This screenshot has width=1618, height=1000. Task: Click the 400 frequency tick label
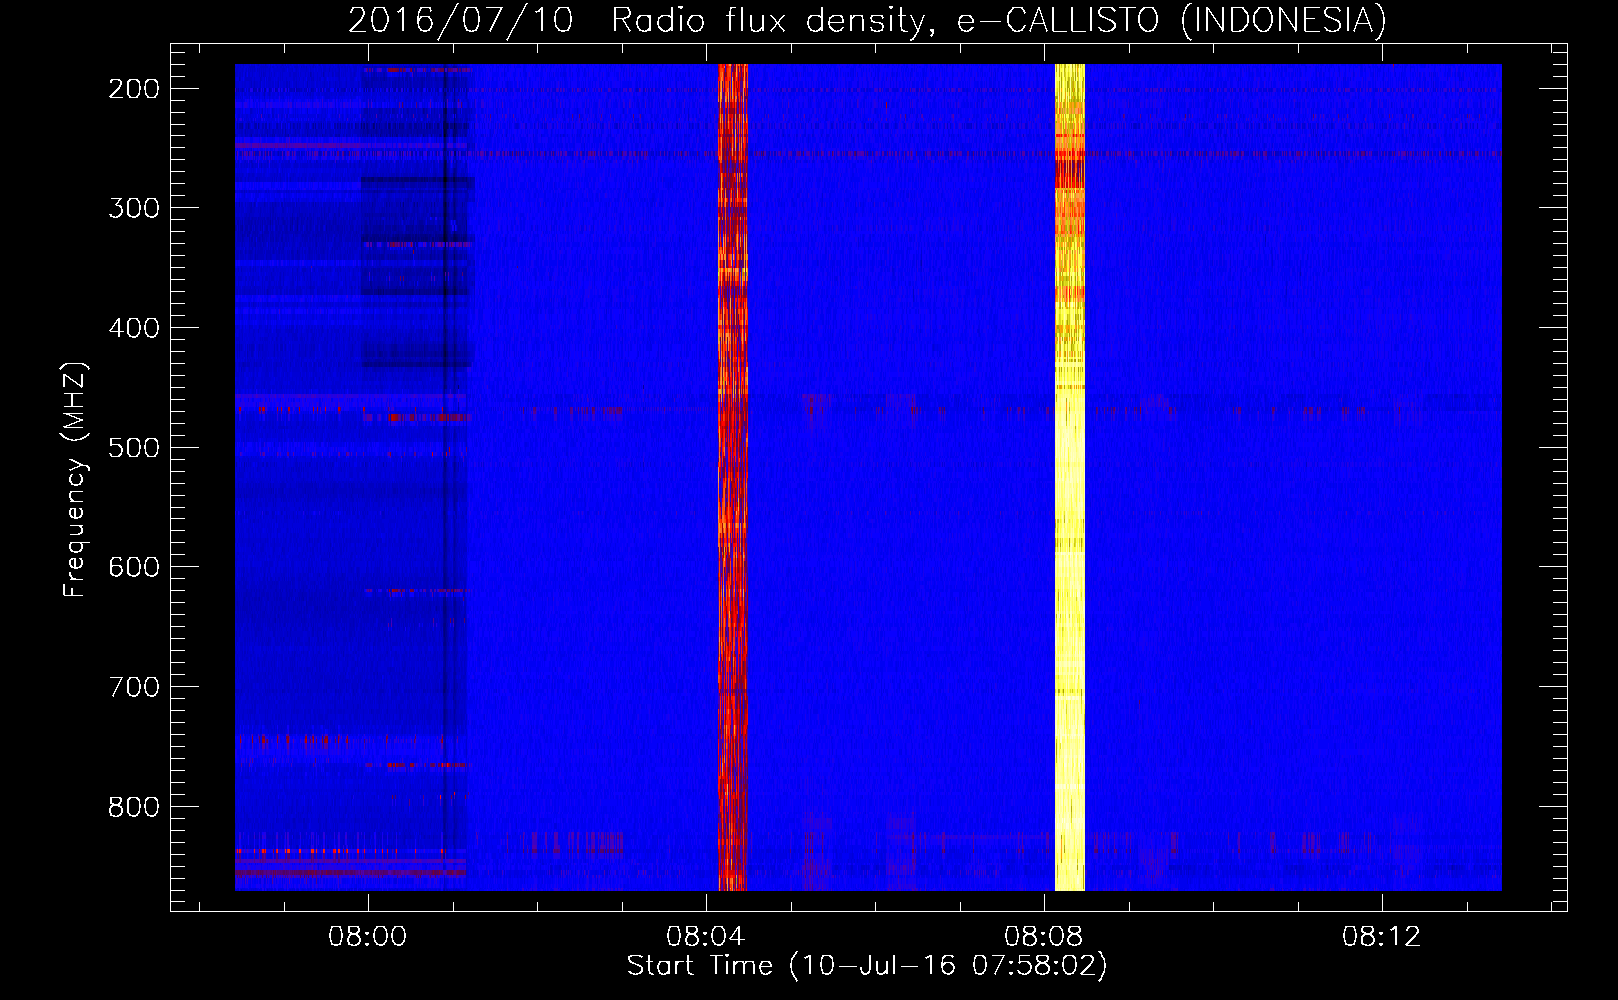[x=133, y=328]
